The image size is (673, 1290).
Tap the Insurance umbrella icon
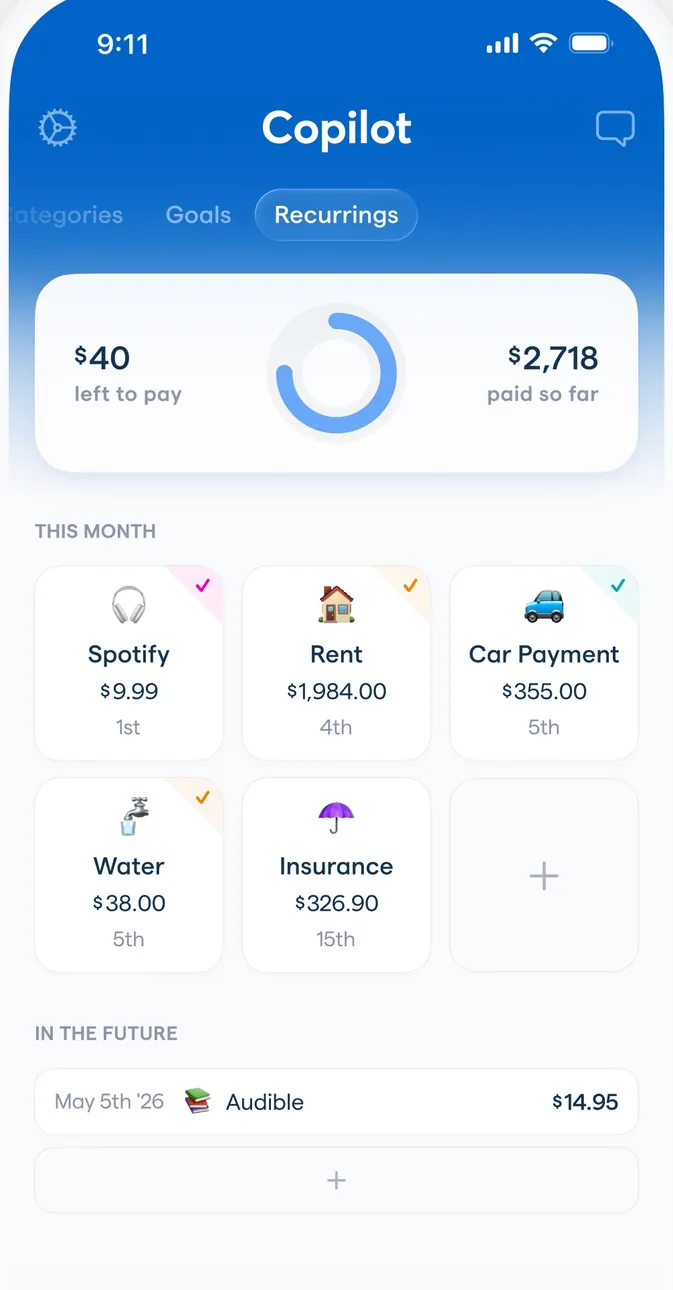[x=336, y=817]
